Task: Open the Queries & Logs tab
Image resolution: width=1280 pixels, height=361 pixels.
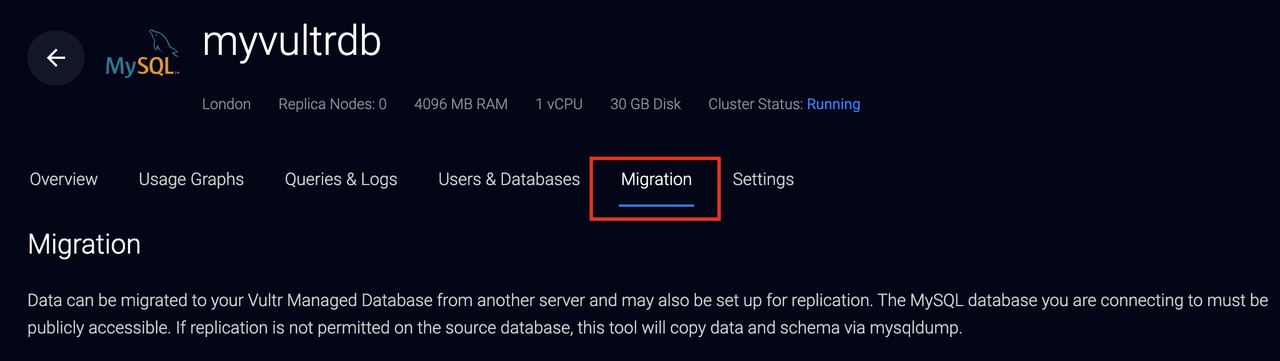Action: (x=341, y=179)
